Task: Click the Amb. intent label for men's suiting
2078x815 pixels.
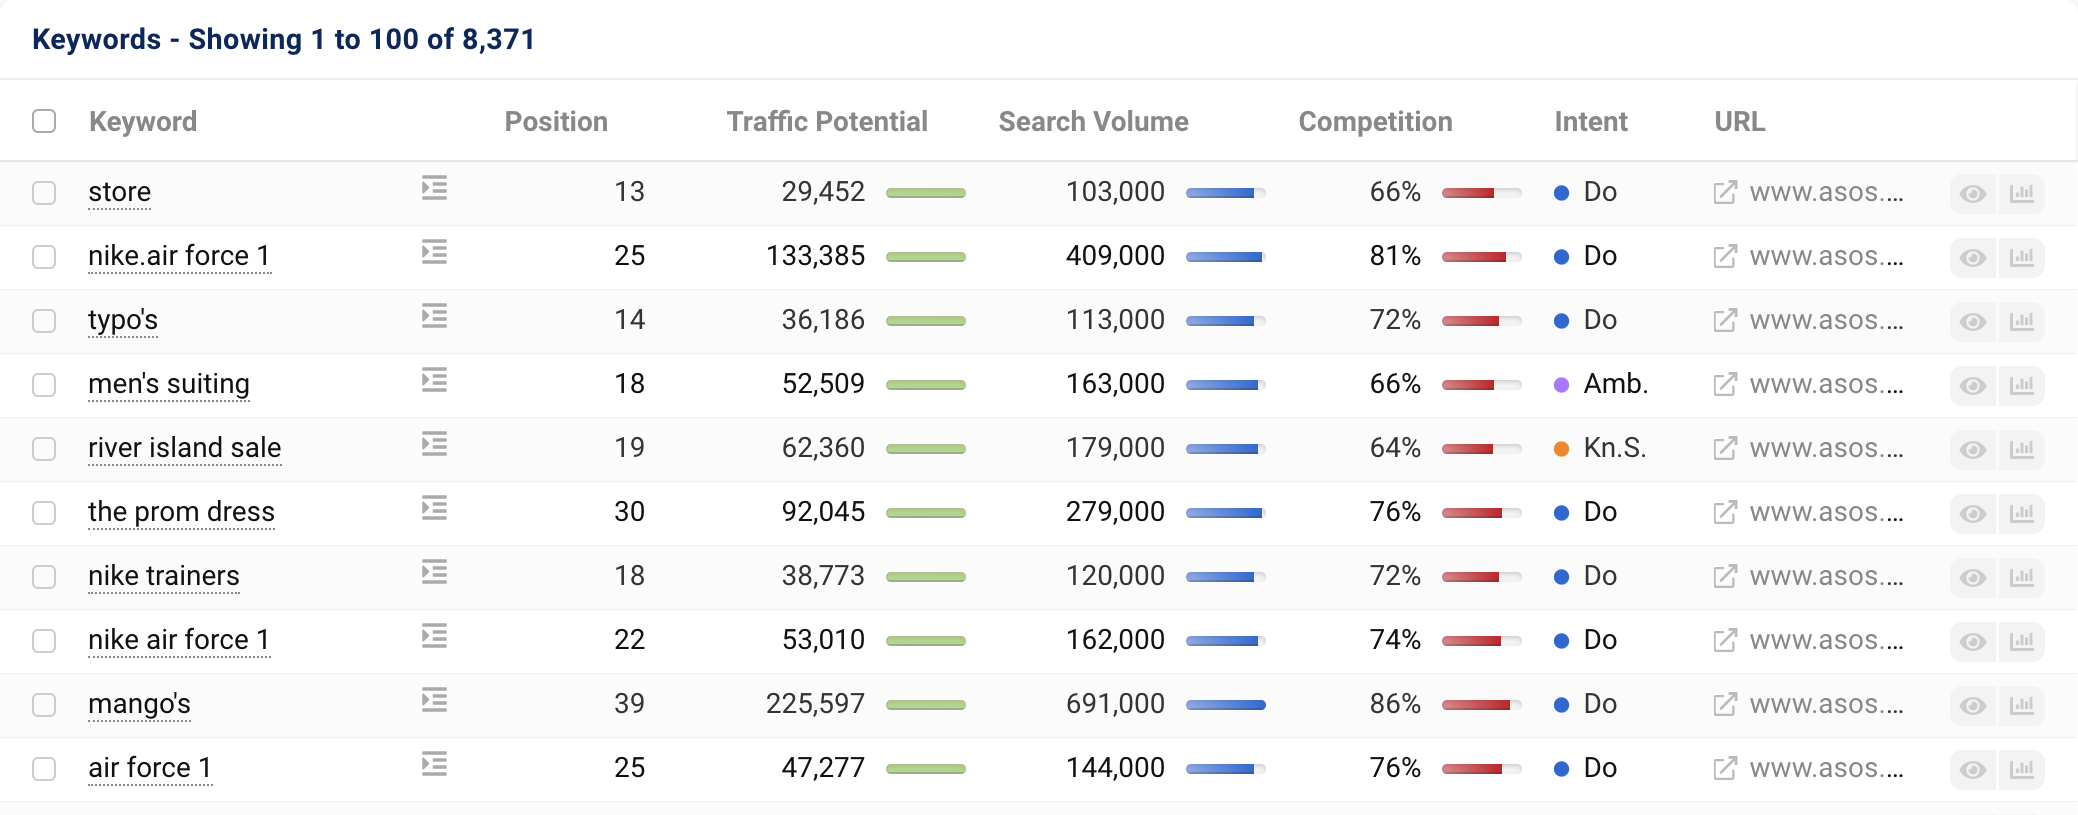Action: (1615, 384)
